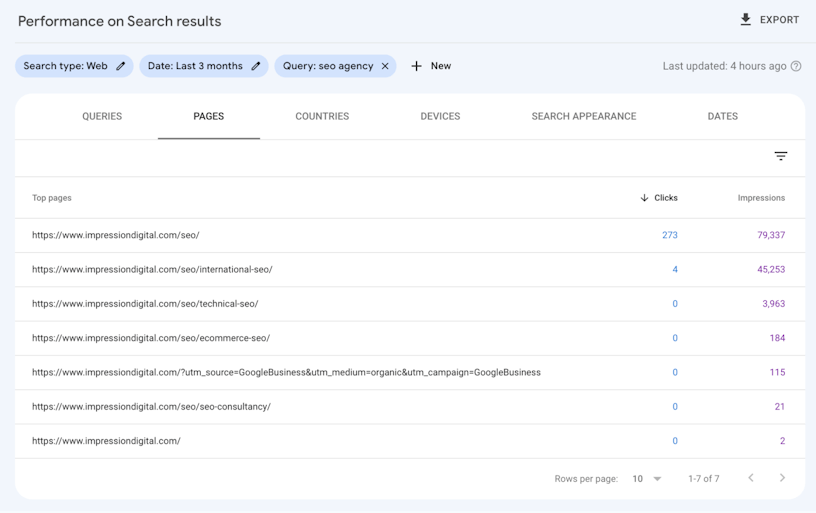This screenshot has width=816, height=513.
Task: Go to the previous page arrow
Action: coord(751,478)
